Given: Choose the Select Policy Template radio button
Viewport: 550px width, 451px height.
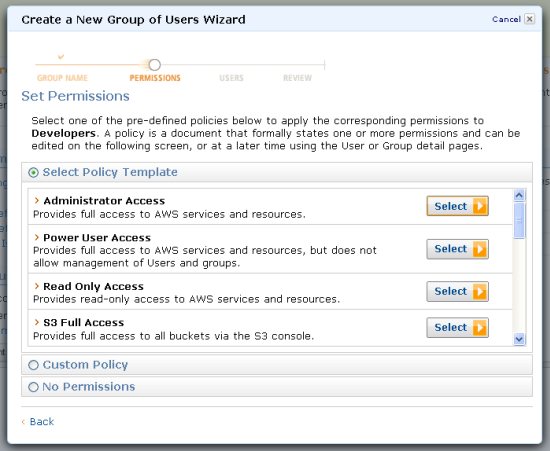Looking at the screenshot, I should click(x=33, y=173).
